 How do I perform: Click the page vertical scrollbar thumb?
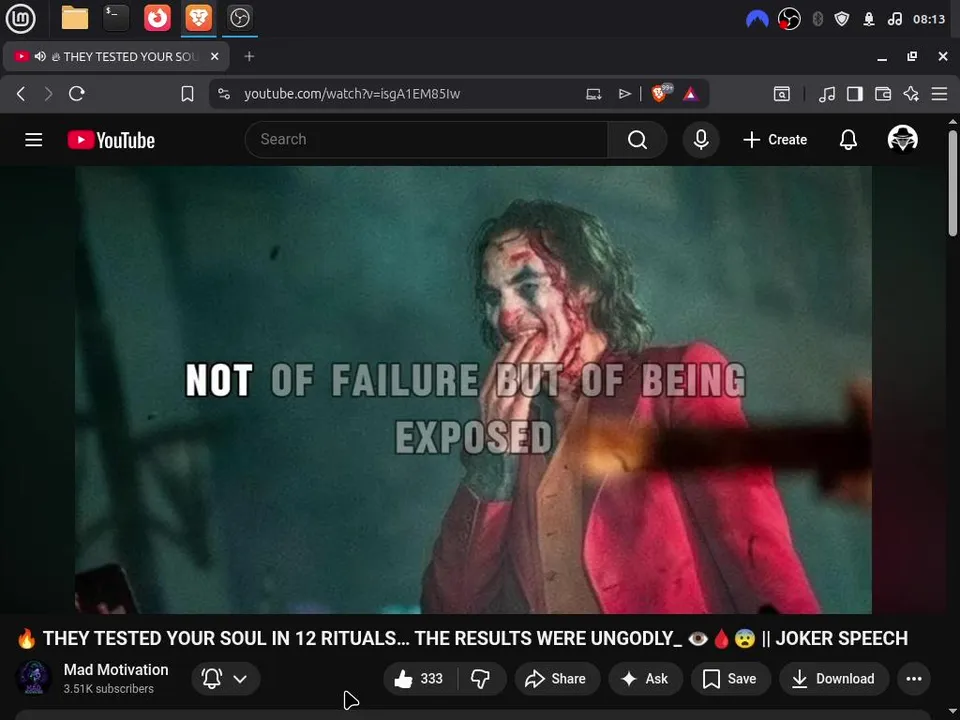pyautogui.click(x=952, y=182)
